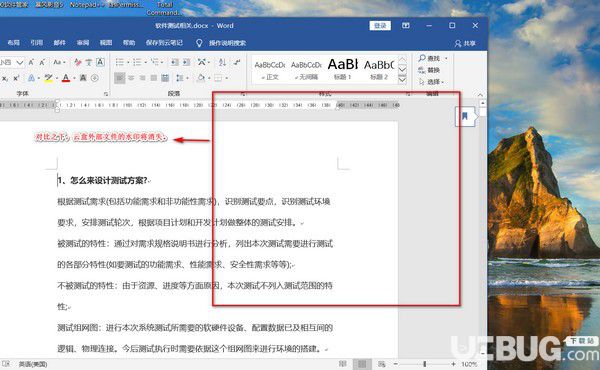Open the 引用 ribbon tab
600x370 pixels.
(x=36, y=43)
